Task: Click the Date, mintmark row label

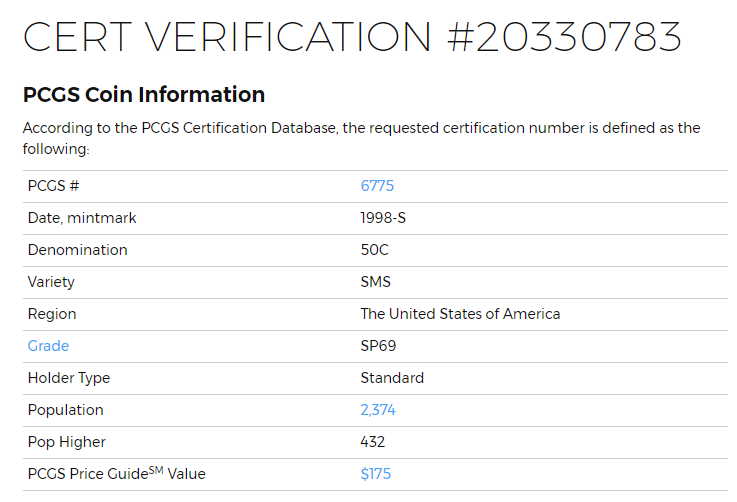Action: [82, 218]
